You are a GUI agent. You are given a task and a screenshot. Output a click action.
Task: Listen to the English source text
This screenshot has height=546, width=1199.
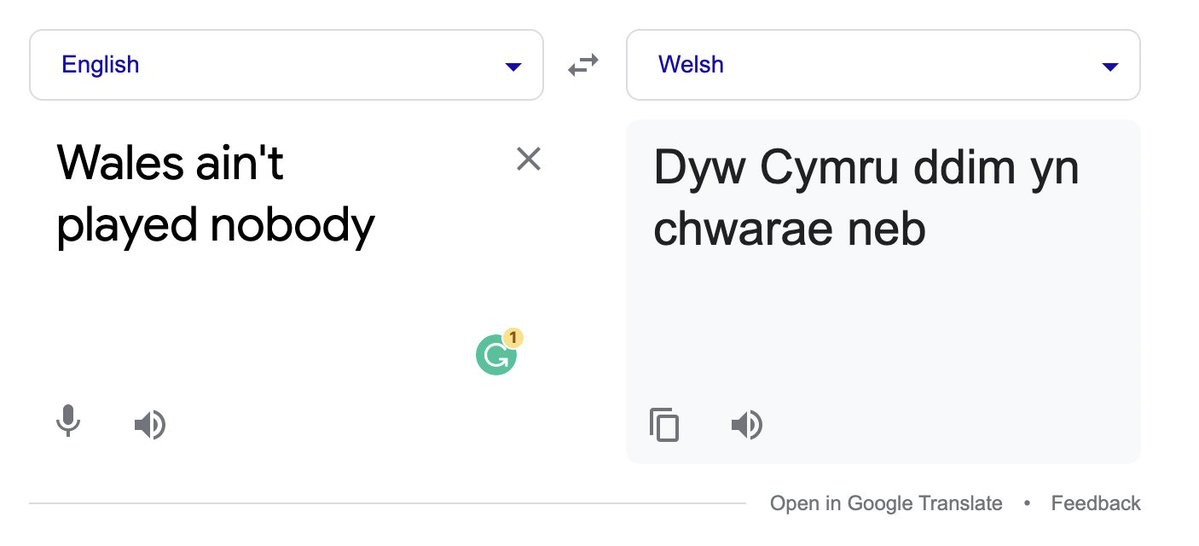(x=150, y=424)
